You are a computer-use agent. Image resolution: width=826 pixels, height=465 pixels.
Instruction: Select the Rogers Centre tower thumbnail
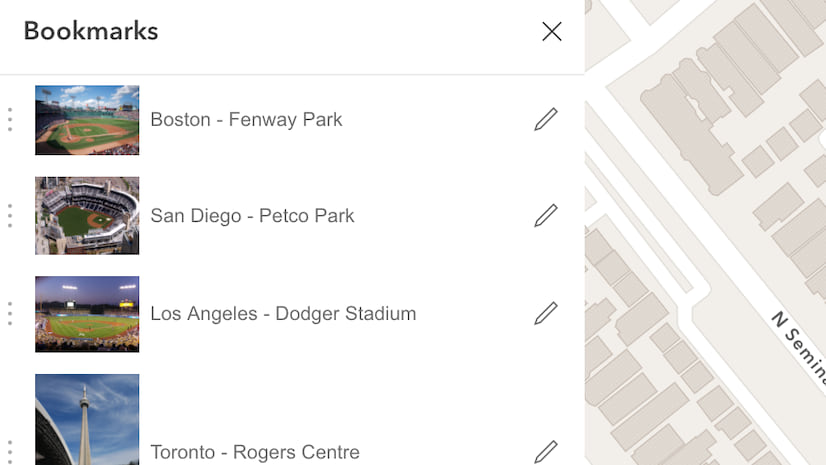point(87,420)
